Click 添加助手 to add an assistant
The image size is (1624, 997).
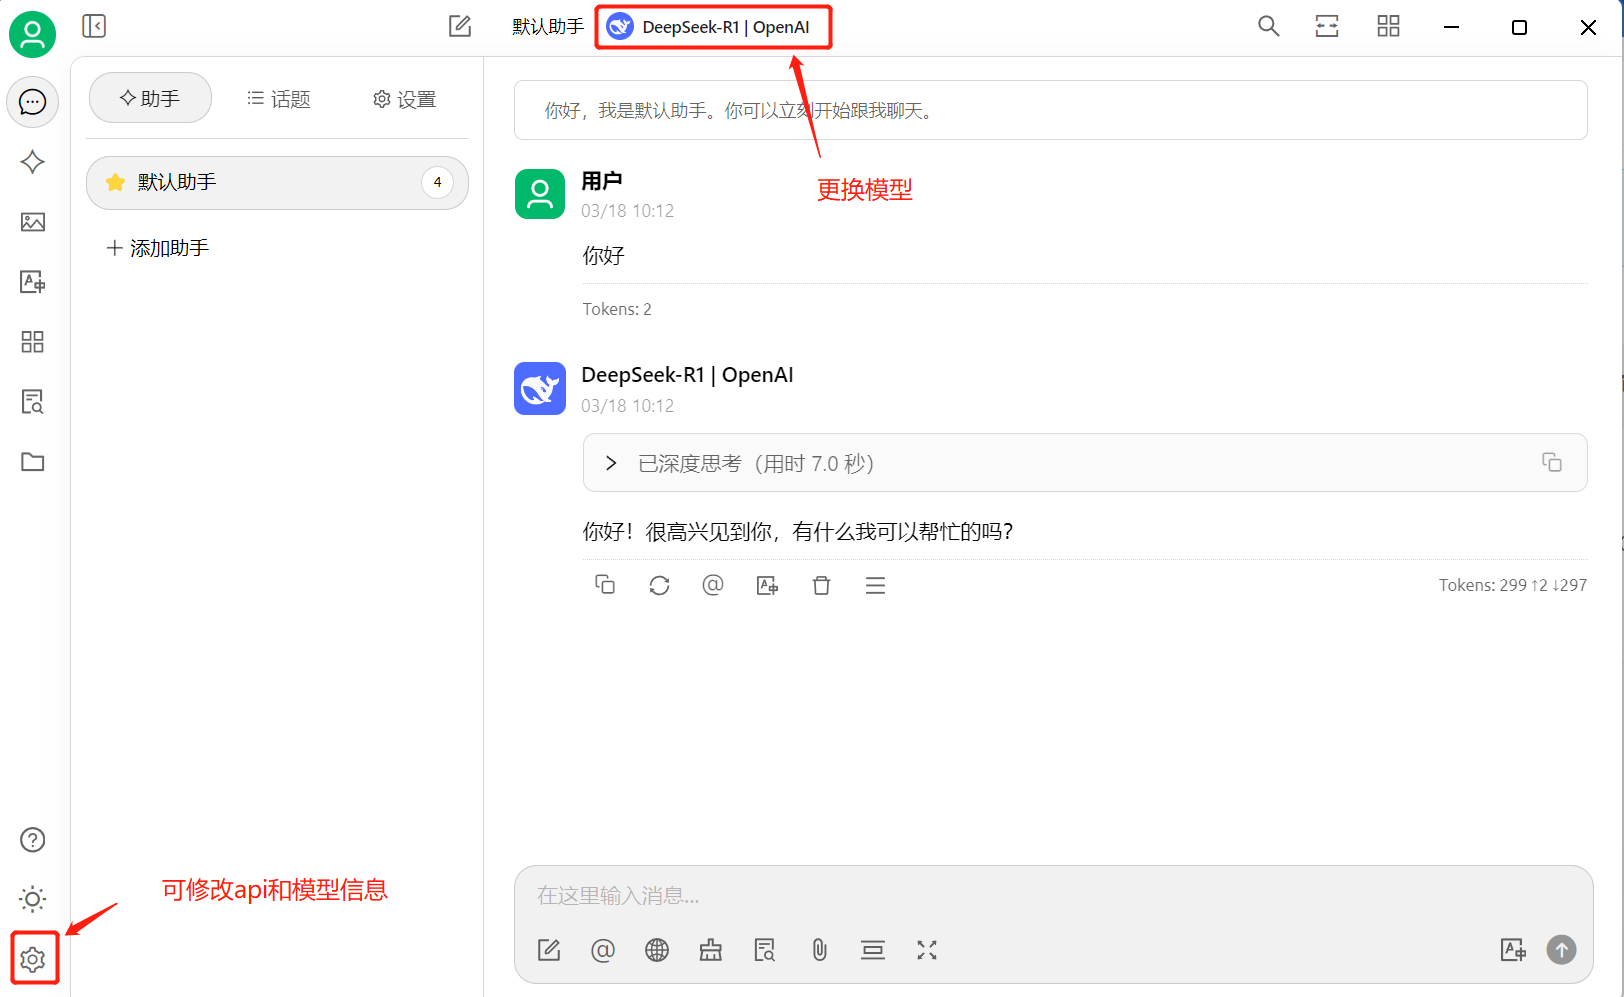158,248
